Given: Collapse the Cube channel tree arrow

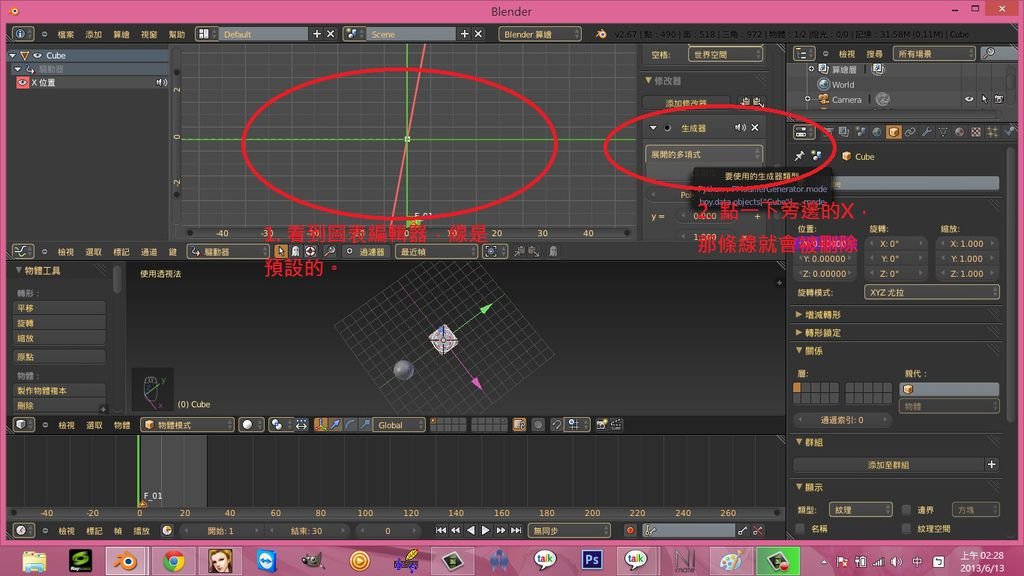Looking at the screenshot, I should point(12,56).
